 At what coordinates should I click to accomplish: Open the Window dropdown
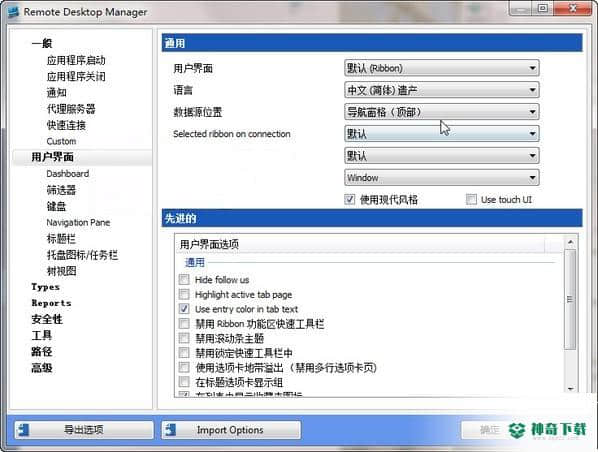[x=442, y=178]
